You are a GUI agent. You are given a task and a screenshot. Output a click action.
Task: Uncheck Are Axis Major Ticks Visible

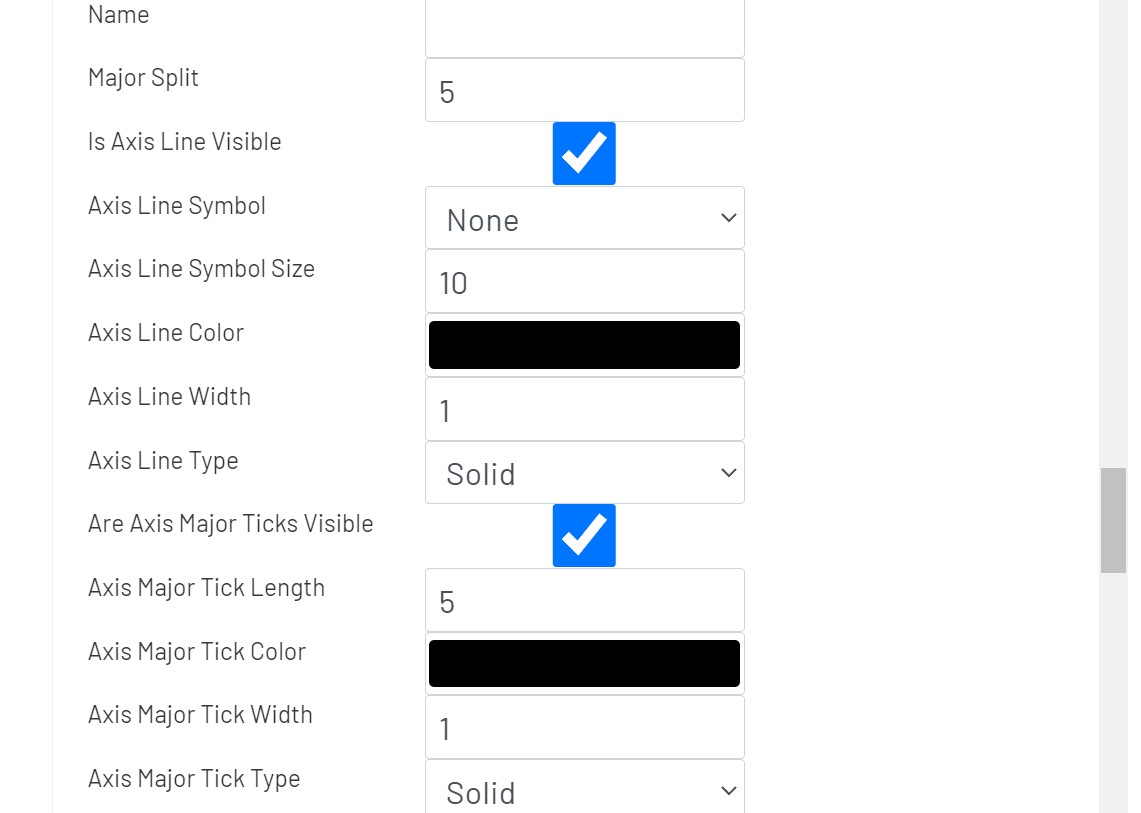[584, 535]
